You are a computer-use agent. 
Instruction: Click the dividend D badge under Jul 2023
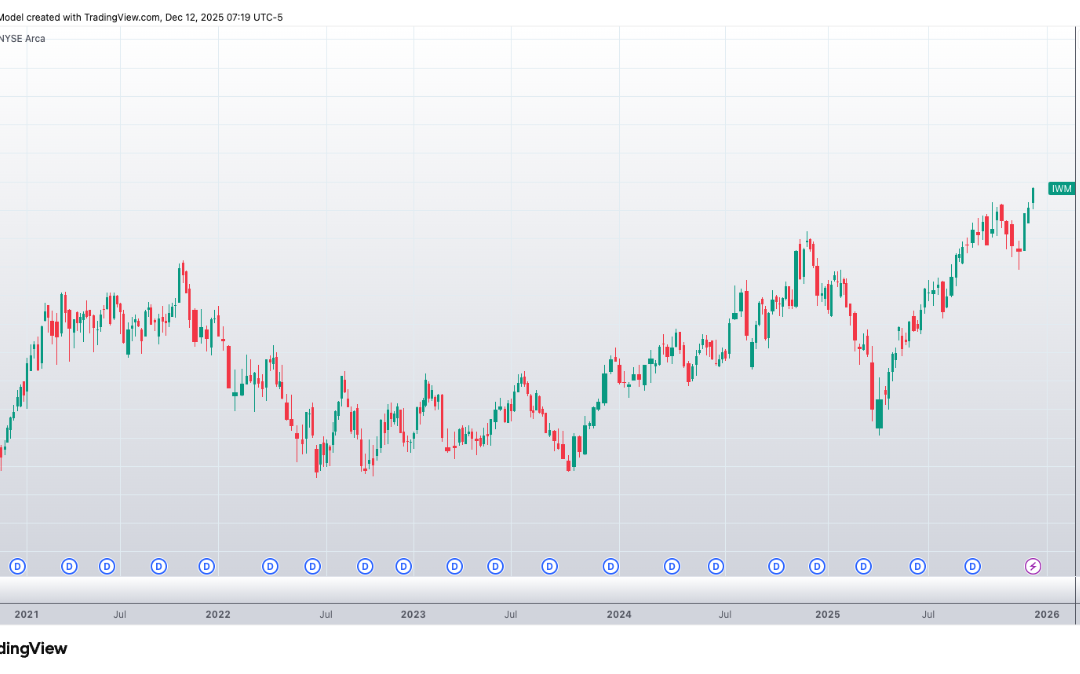[495, 566]
